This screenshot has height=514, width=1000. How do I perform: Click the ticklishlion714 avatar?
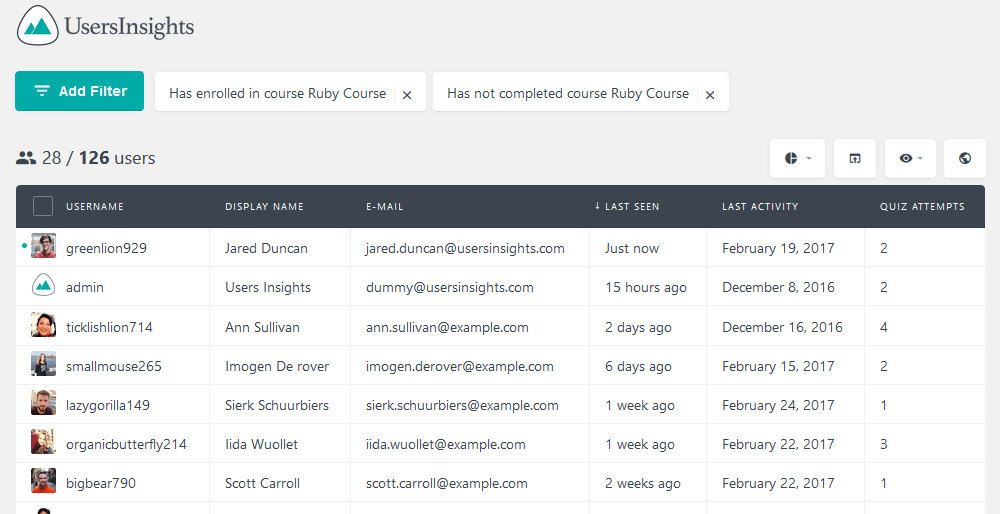point(43,325)
